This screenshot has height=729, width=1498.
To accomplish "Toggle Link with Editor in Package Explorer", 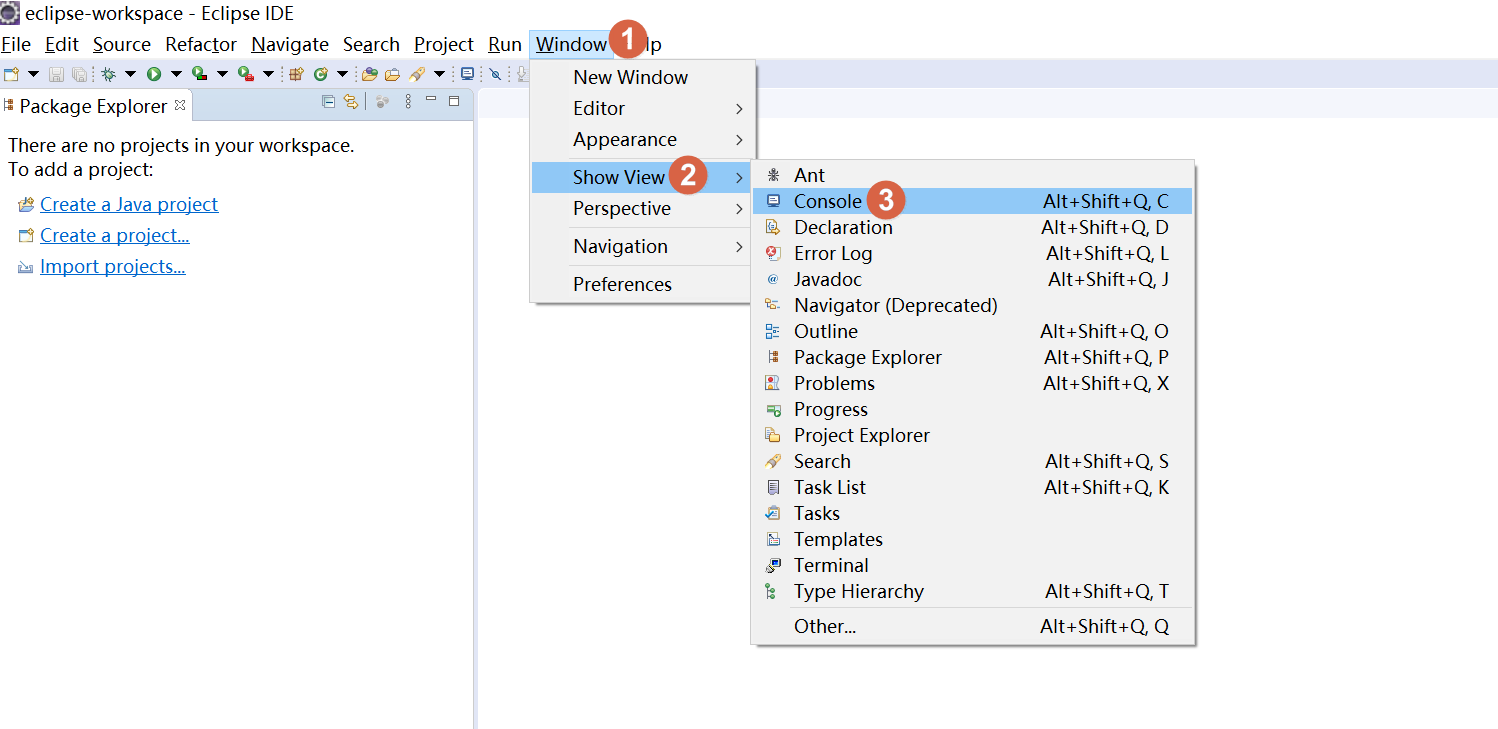I will [350, 101].
